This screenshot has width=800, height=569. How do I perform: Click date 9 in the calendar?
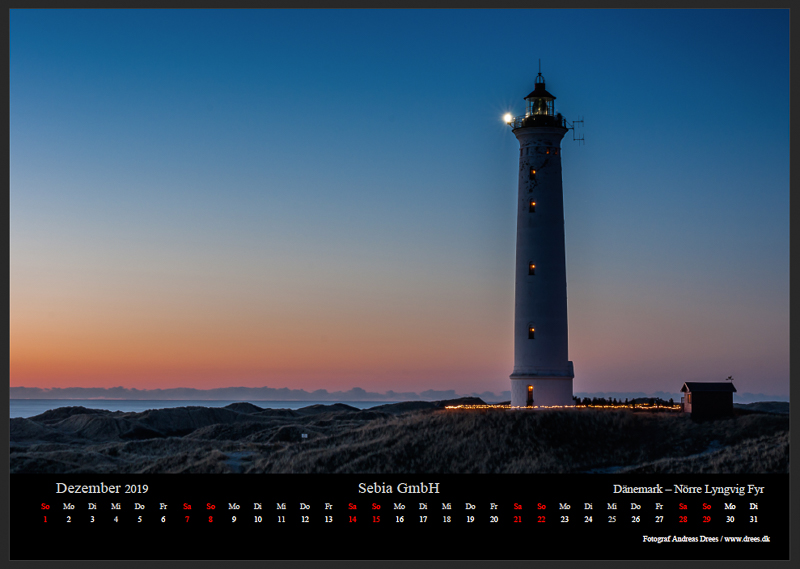[x=234, y=519]
